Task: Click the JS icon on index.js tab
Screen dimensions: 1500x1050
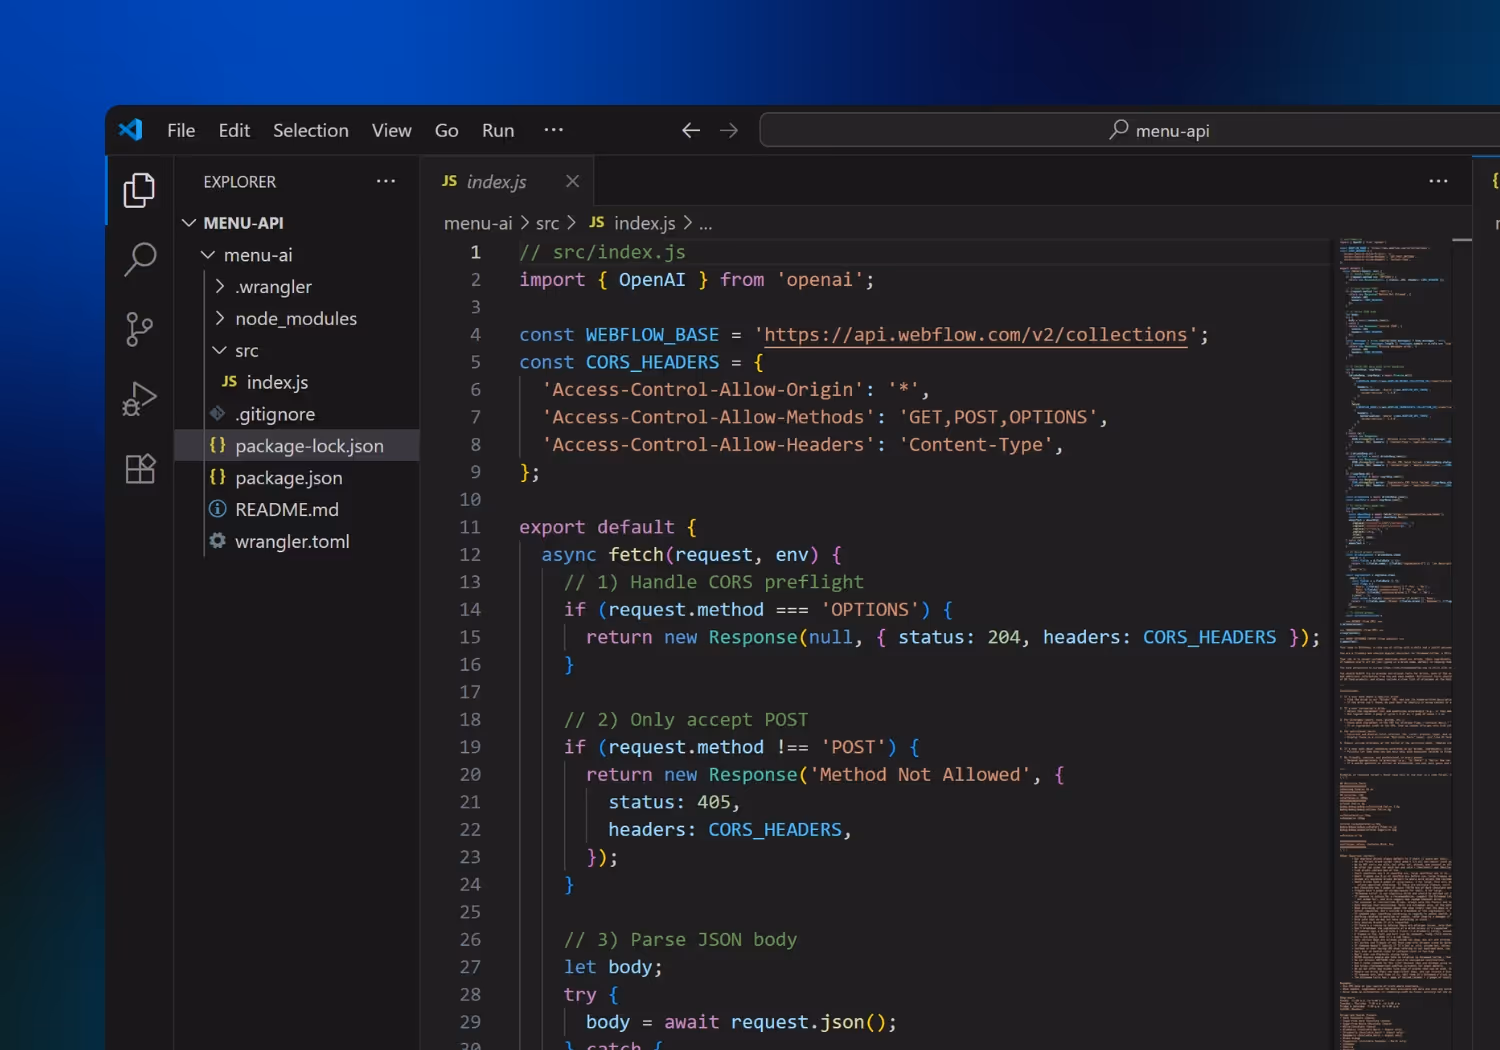Action: click(x=449, y=180)
